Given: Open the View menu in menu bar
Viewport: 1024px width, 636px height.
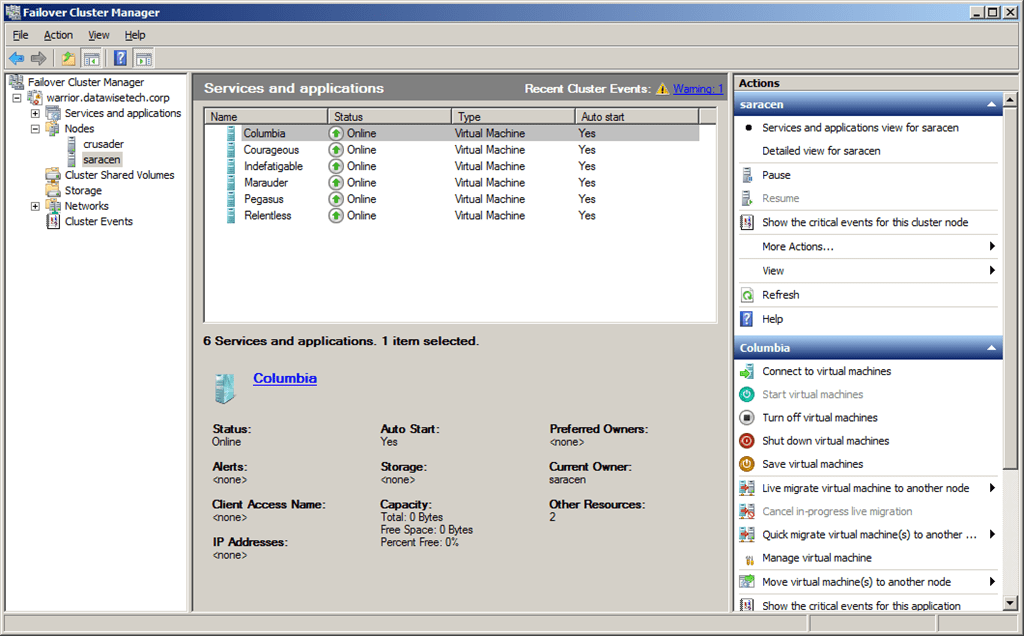Looking at the screenshot, I should click(99, 35).
